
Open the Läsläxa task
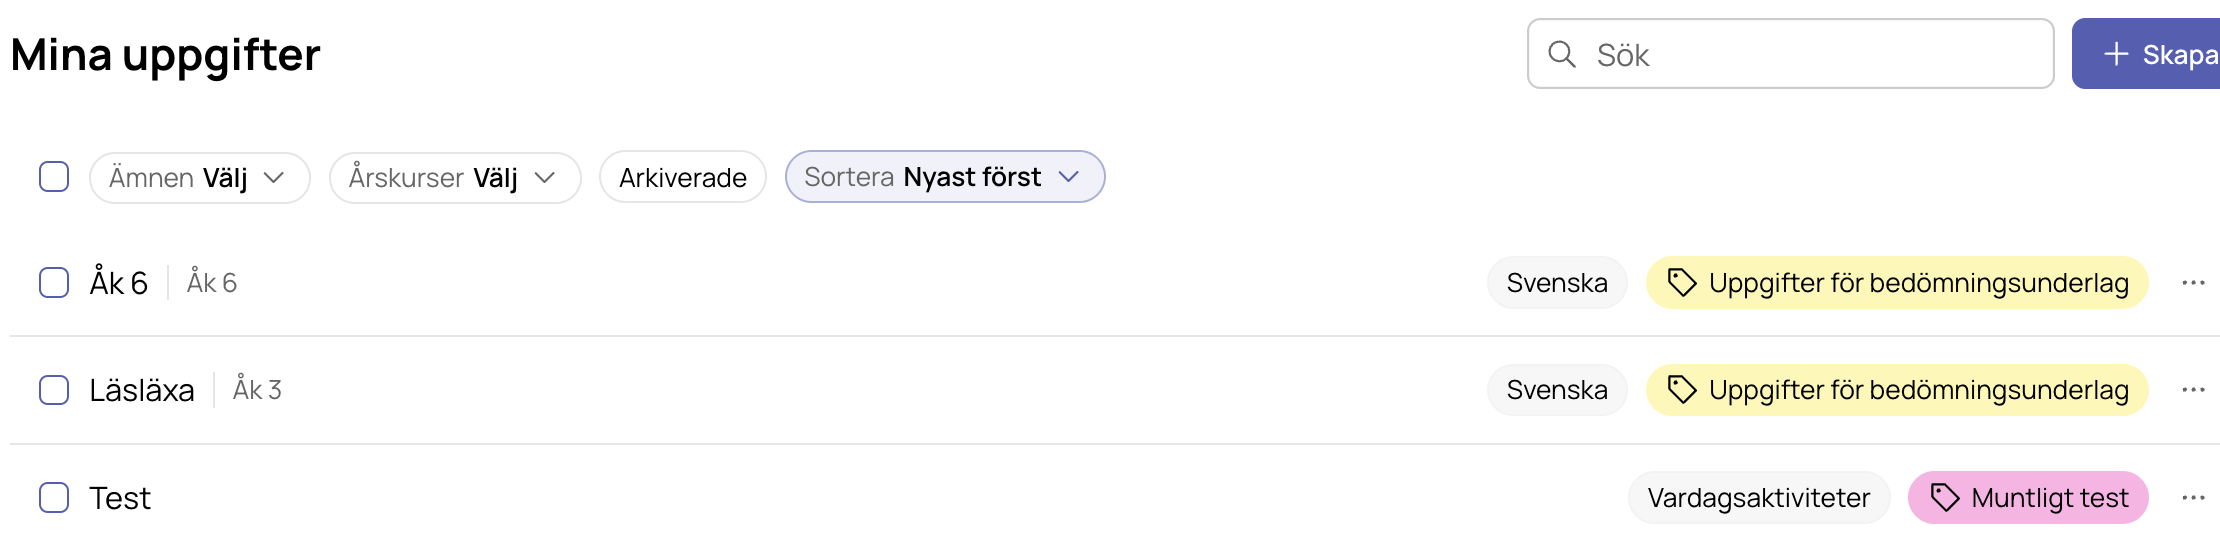142,390
